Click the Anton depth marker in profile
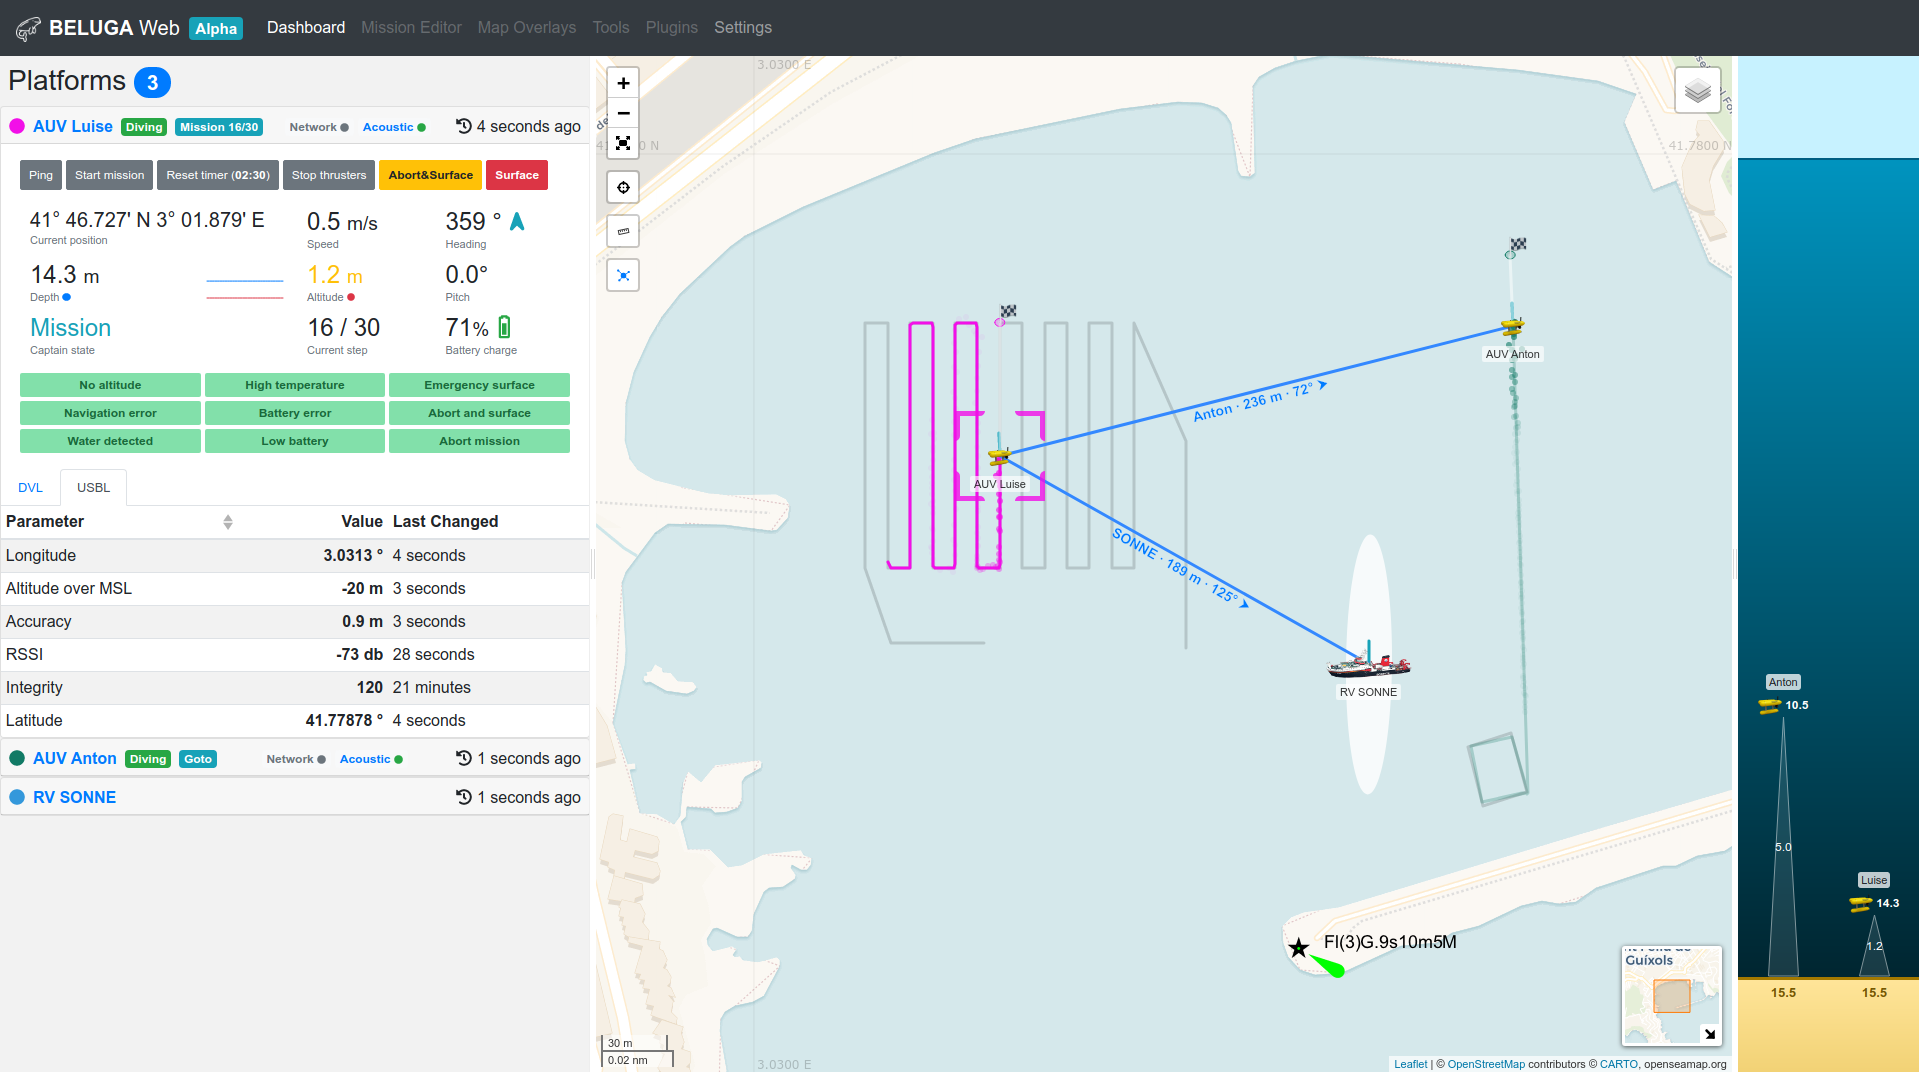 [1769, 706]
